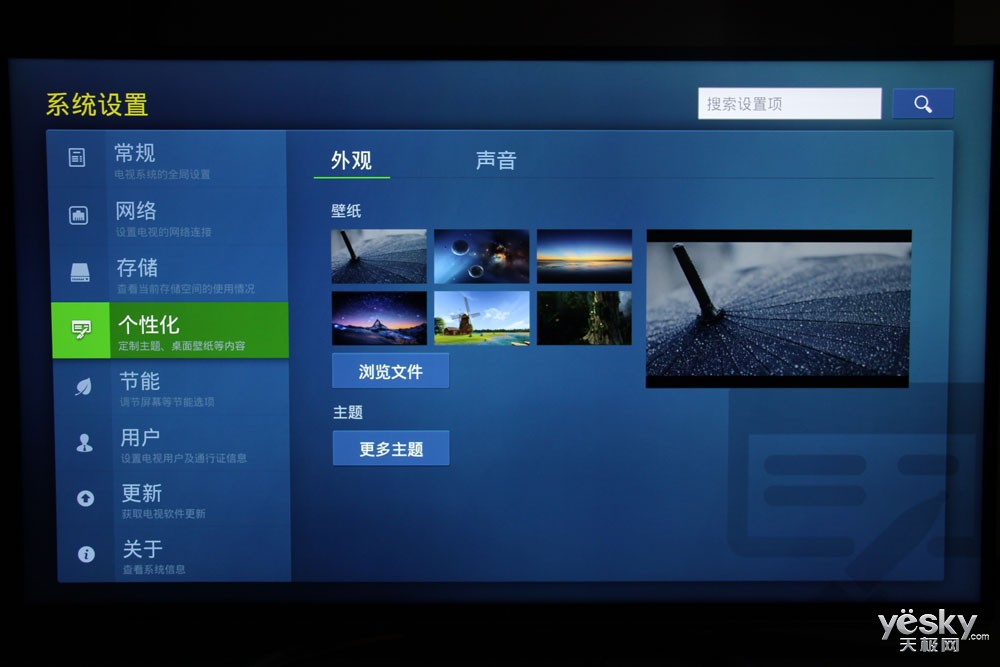Click the magnifier search button
Viewport: 1000px width, 667px height.
click(x=922, y=104)
